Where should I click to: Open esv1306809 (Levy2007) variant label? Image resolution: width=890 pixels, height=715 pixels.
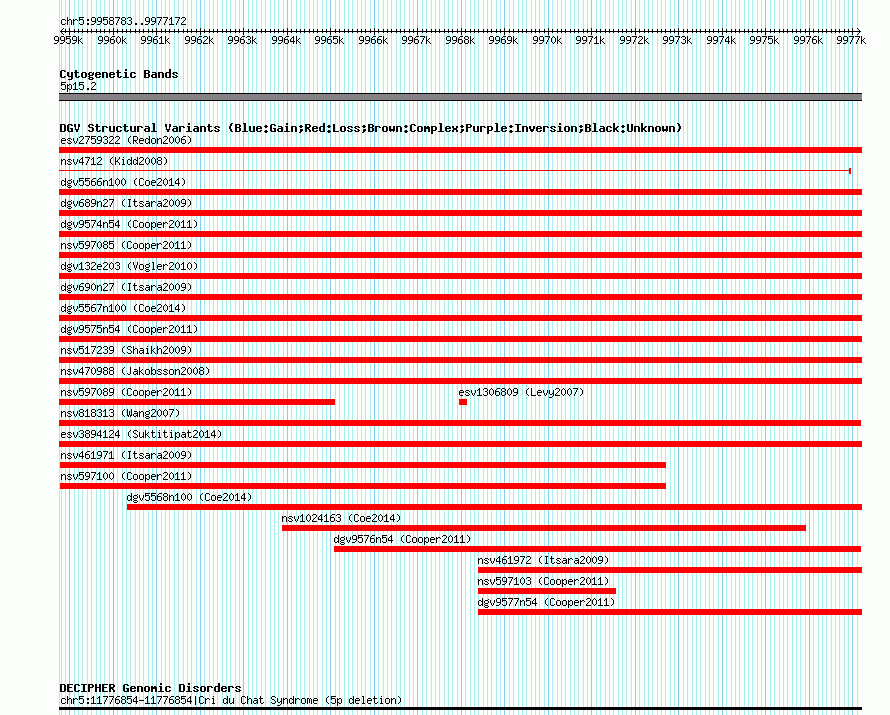[521, 392]
